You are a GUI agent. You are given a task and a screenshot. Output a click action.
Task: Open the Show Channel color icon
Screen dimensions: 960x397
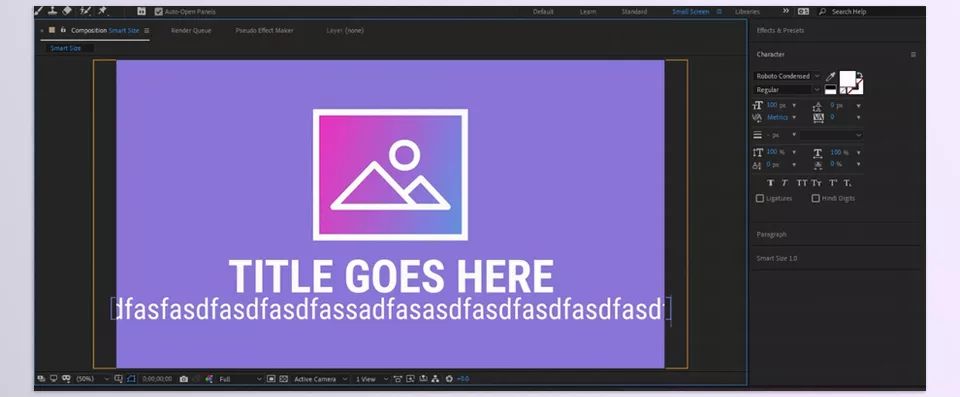click(x=209, y=379)
